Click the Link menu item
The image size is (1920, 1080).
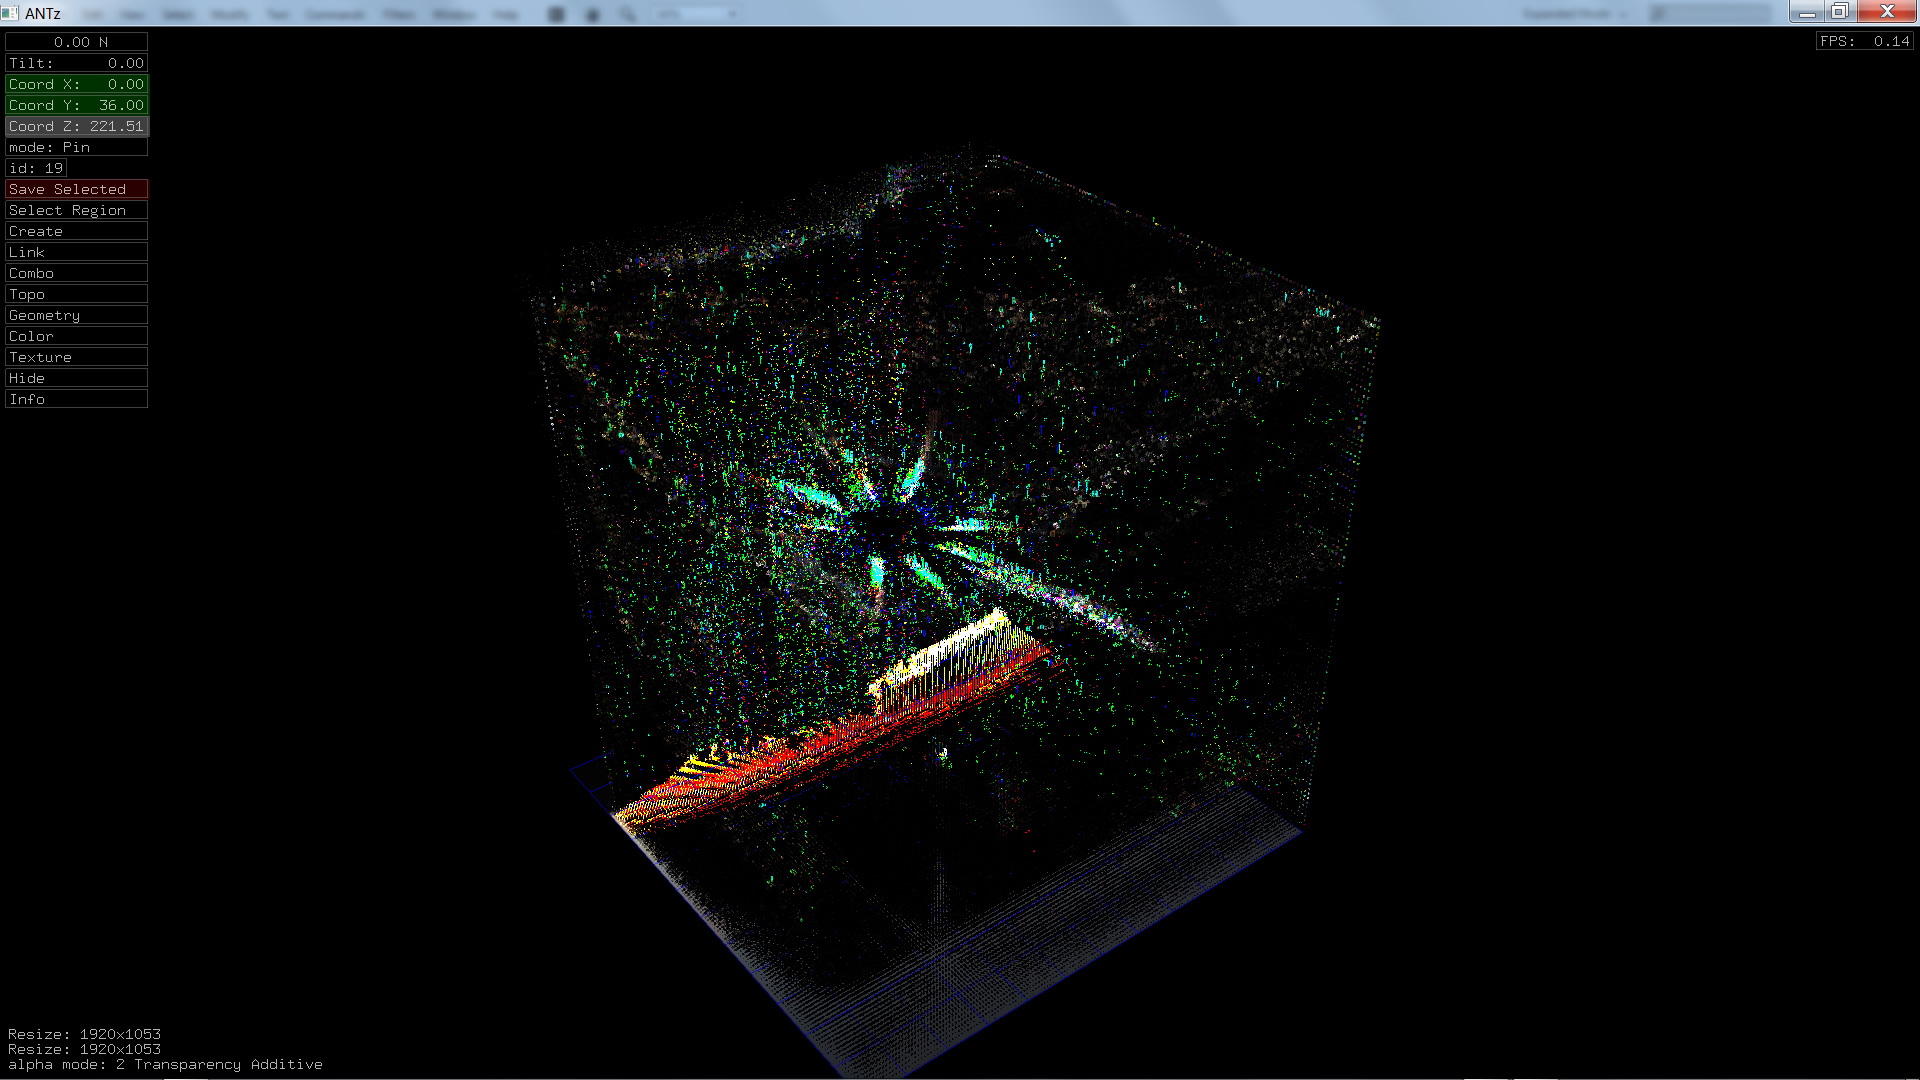pyautogui.click(x=76, y=252)
